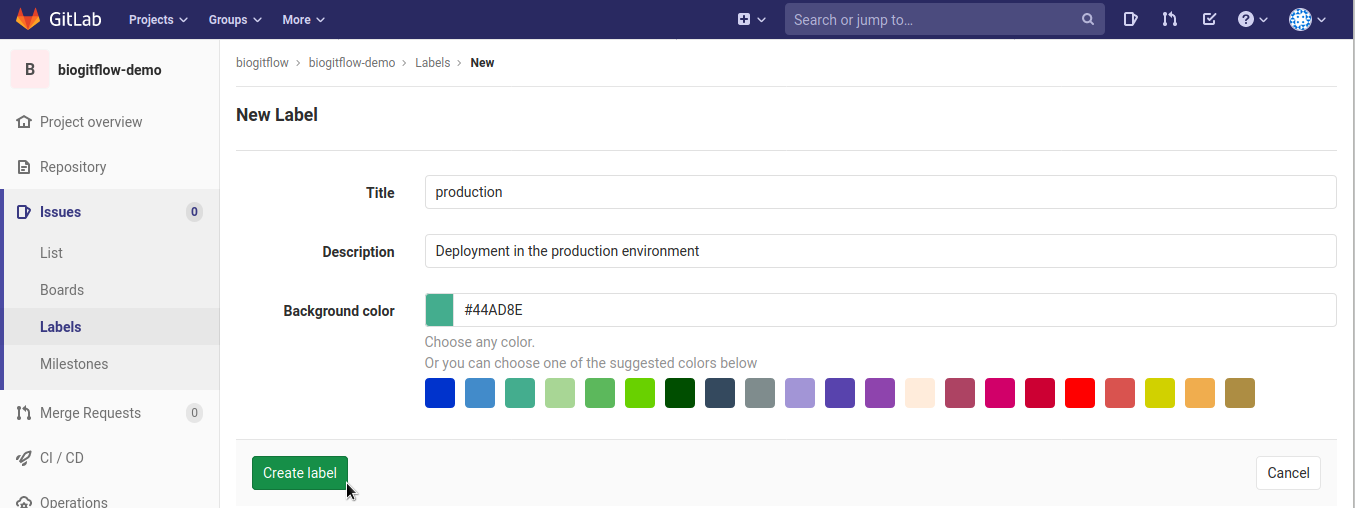Click the CI / CD rocket icon
1355x508 pixels.
pyautogui.click(x=24, y=458)
